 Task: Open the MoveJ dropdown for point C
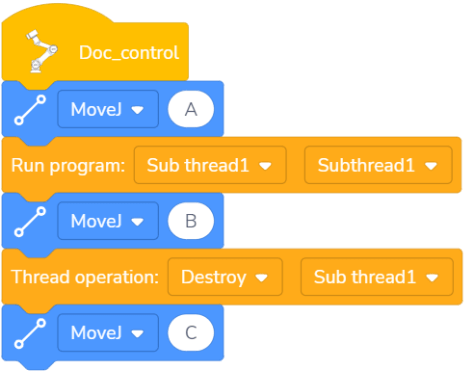[x=108, y=333]
